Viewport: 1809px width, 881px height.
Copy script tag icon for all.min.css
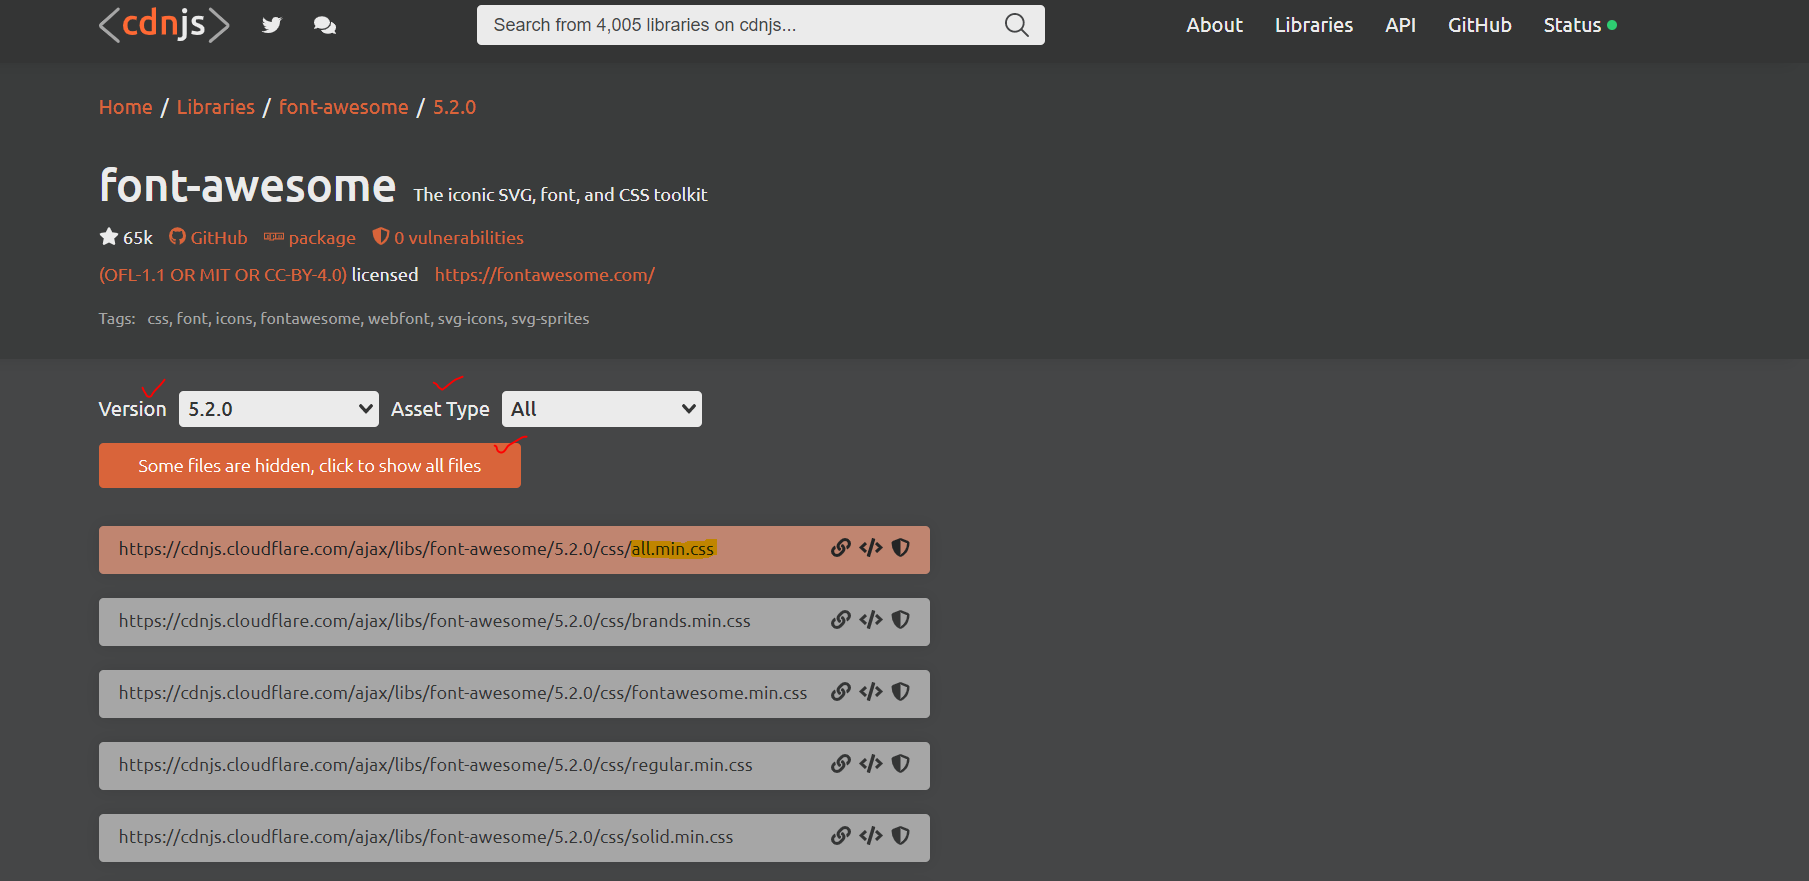[x=871, y=548]
